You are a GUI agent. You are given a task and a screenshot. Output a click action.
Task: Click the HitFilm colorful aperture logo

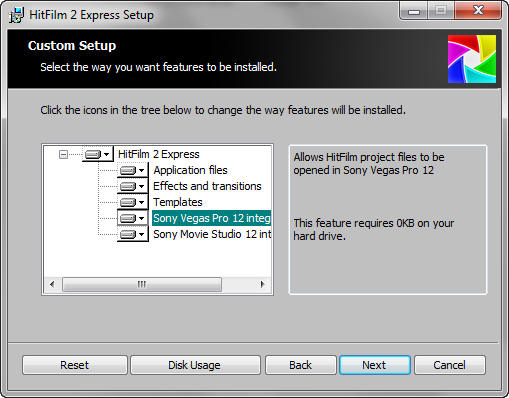pos(472,59)
